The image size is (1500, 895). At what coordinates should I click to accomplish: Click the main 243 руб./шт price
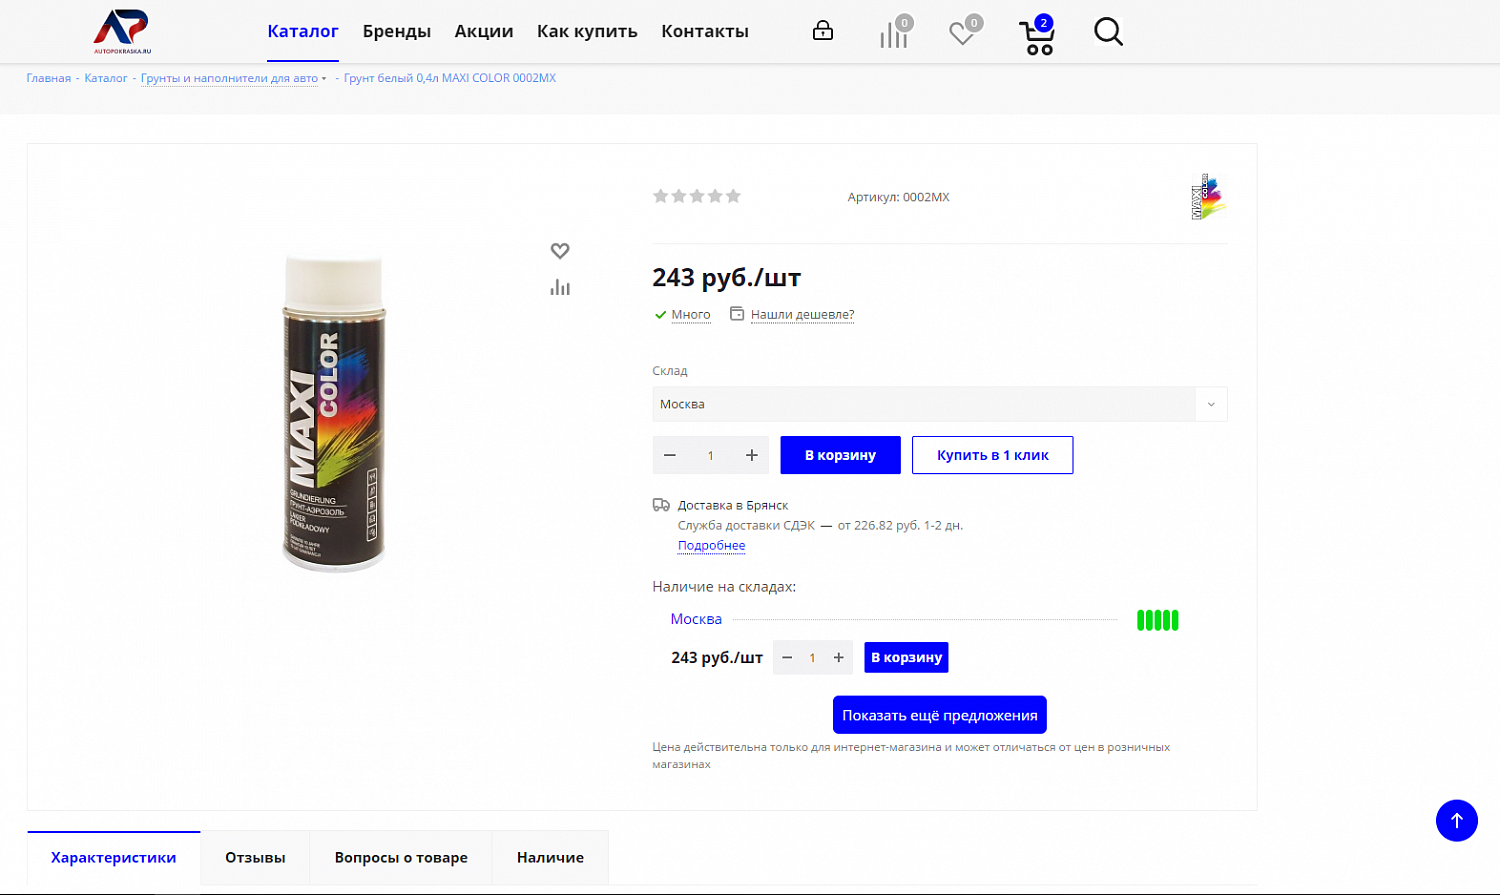pos(727,277)
